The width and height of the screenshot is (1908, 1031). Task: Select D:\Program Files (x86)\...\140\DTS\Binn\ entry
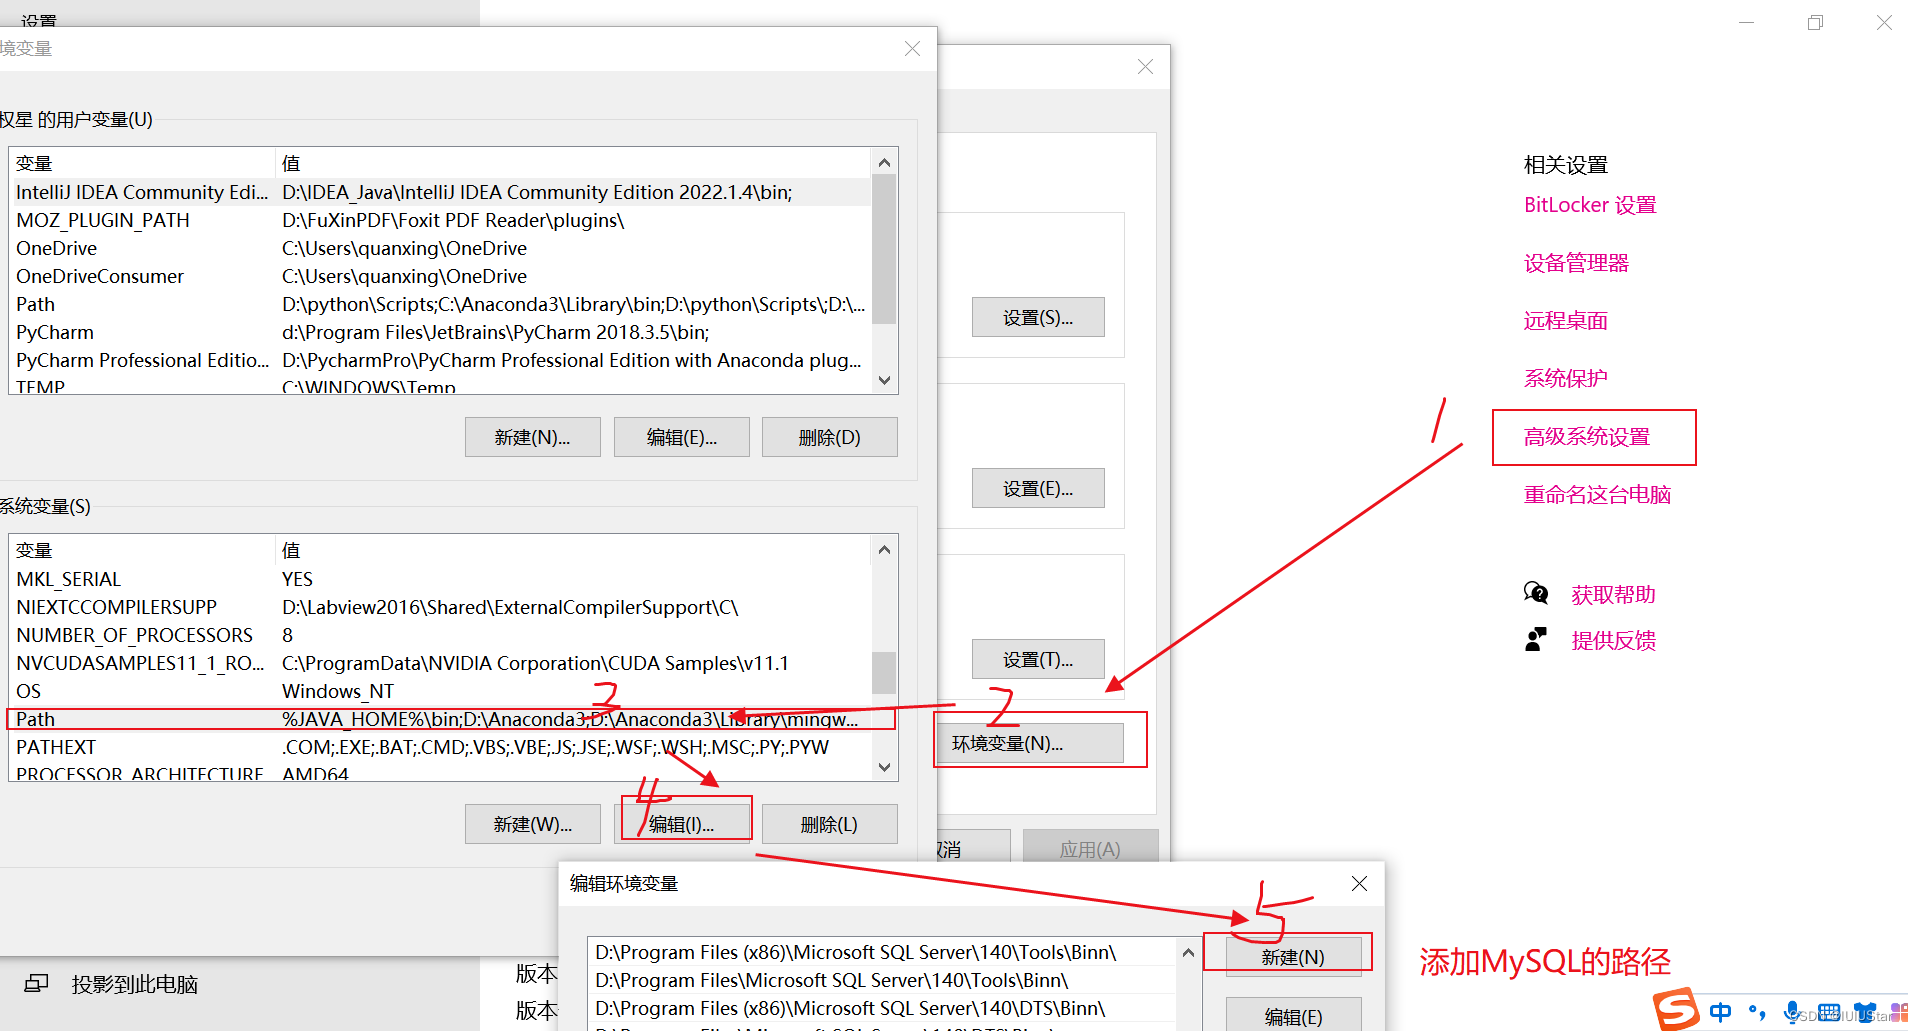pos(883,1008)
